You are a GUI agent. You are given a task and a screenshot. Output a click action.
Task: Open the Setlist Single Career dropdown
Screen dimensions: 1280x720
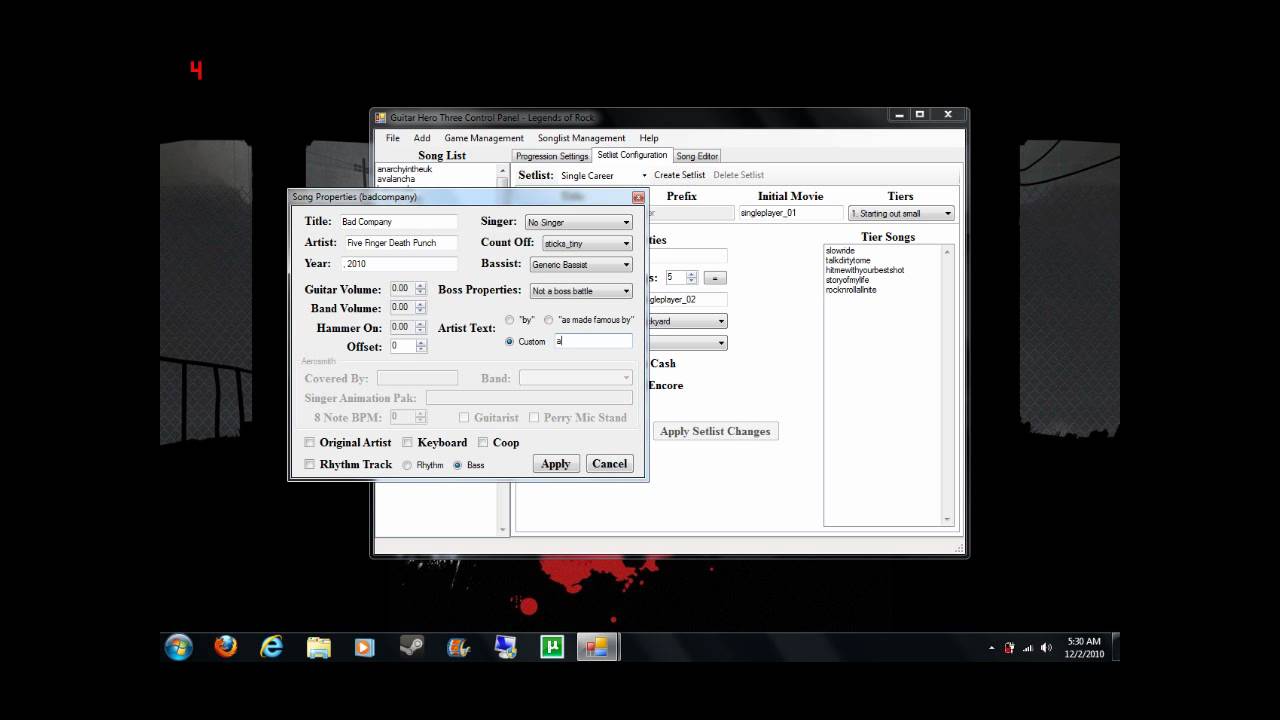point(603,176)
